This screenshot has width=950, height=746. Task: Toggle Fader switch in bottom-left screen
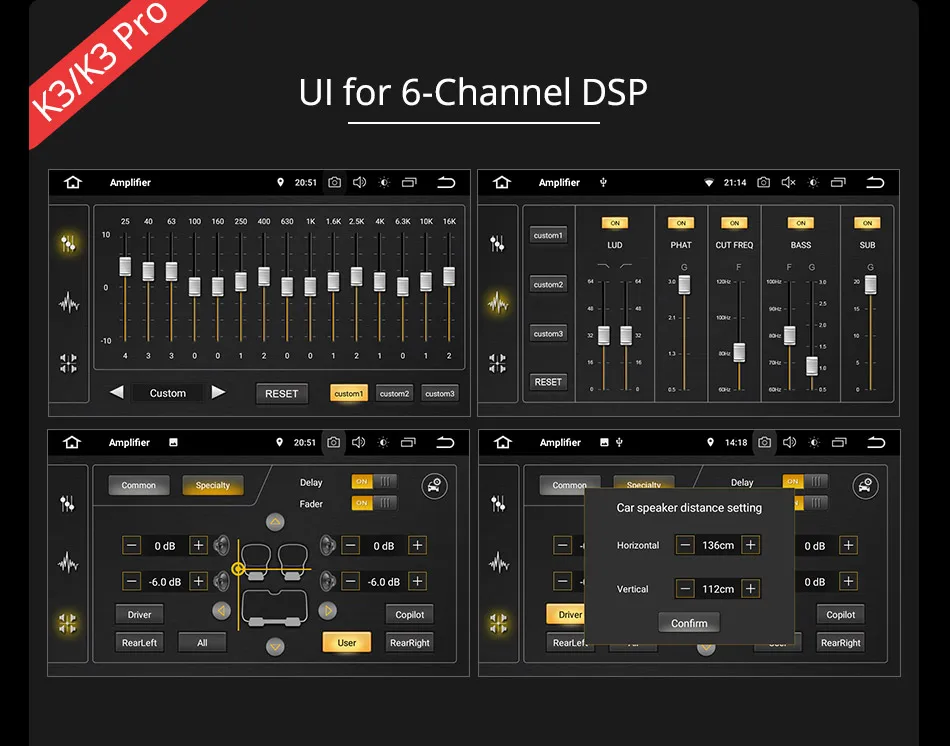(x=374, y=503)
